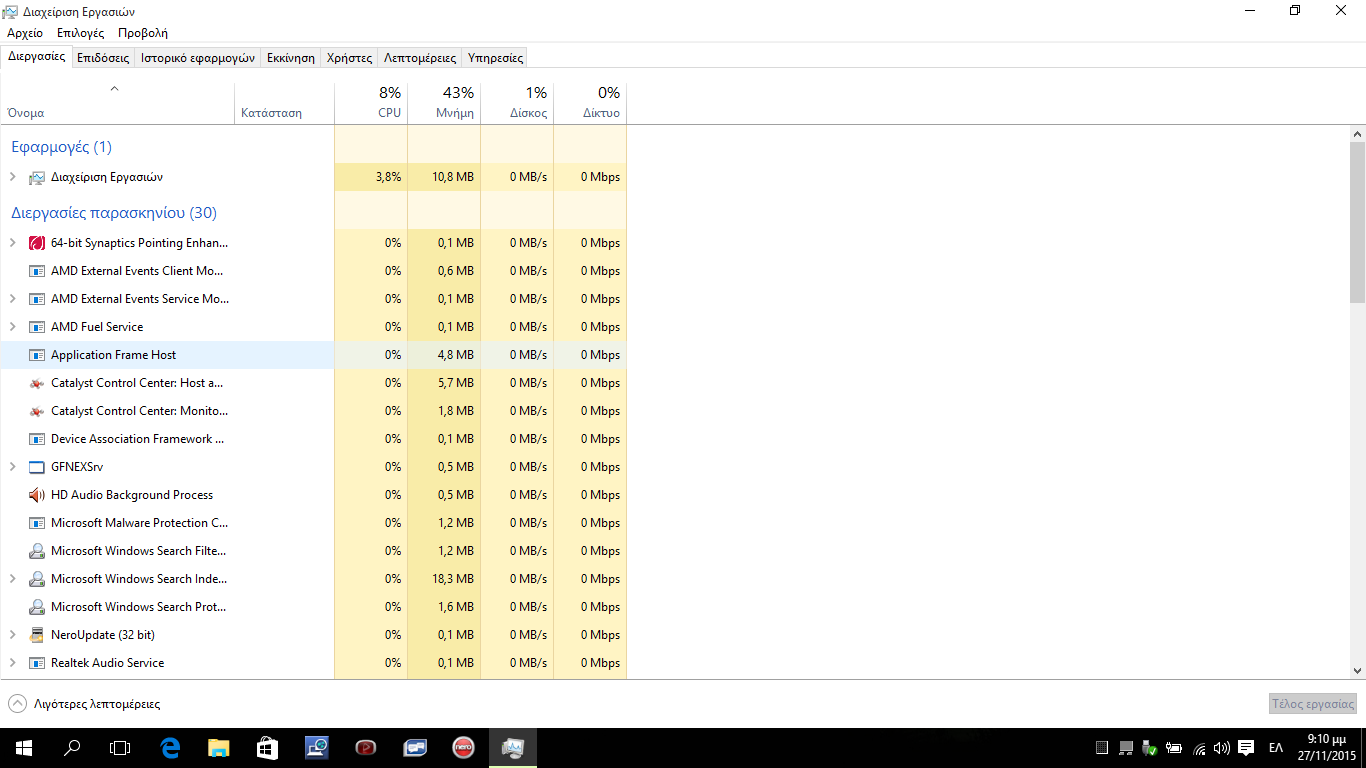Expand the GFNEXSrv process row

tap(12, 467)
